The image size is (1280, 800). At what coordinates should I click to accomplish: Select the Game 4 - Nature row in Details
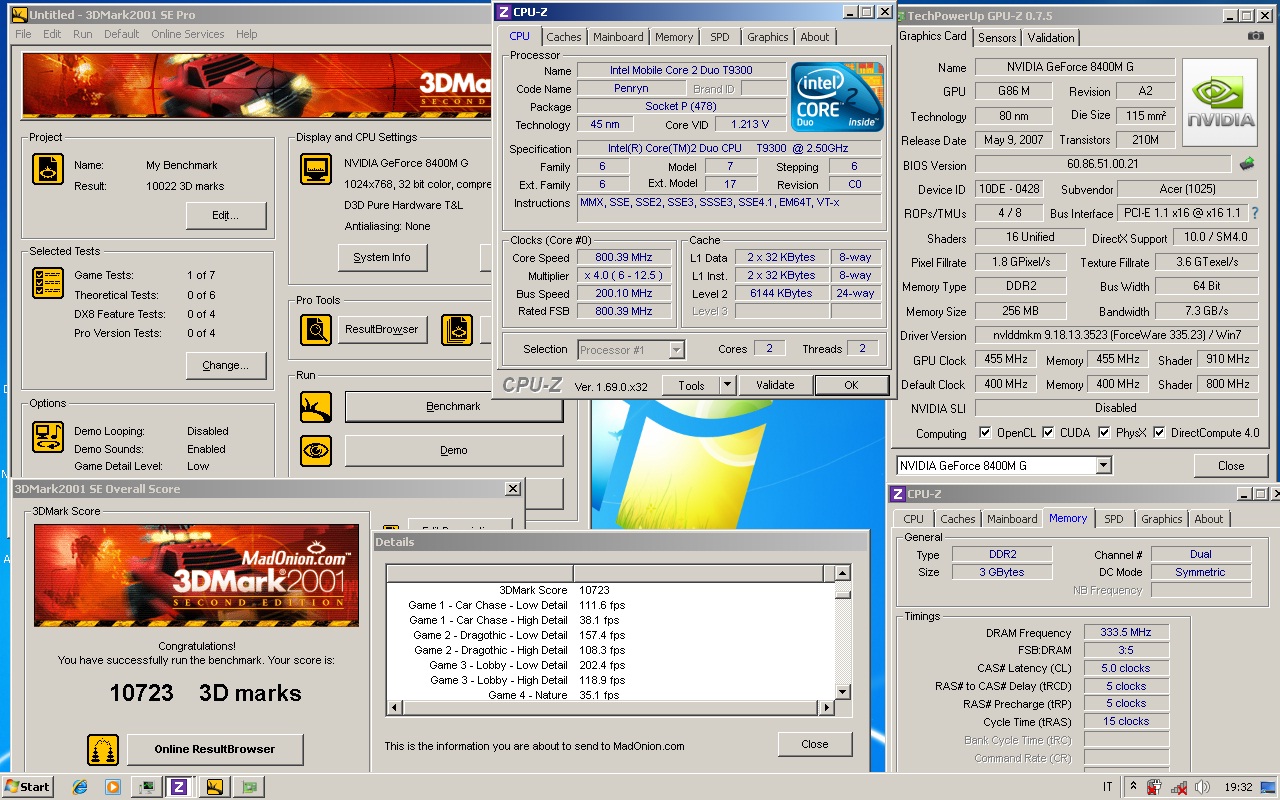pos(610,695)
